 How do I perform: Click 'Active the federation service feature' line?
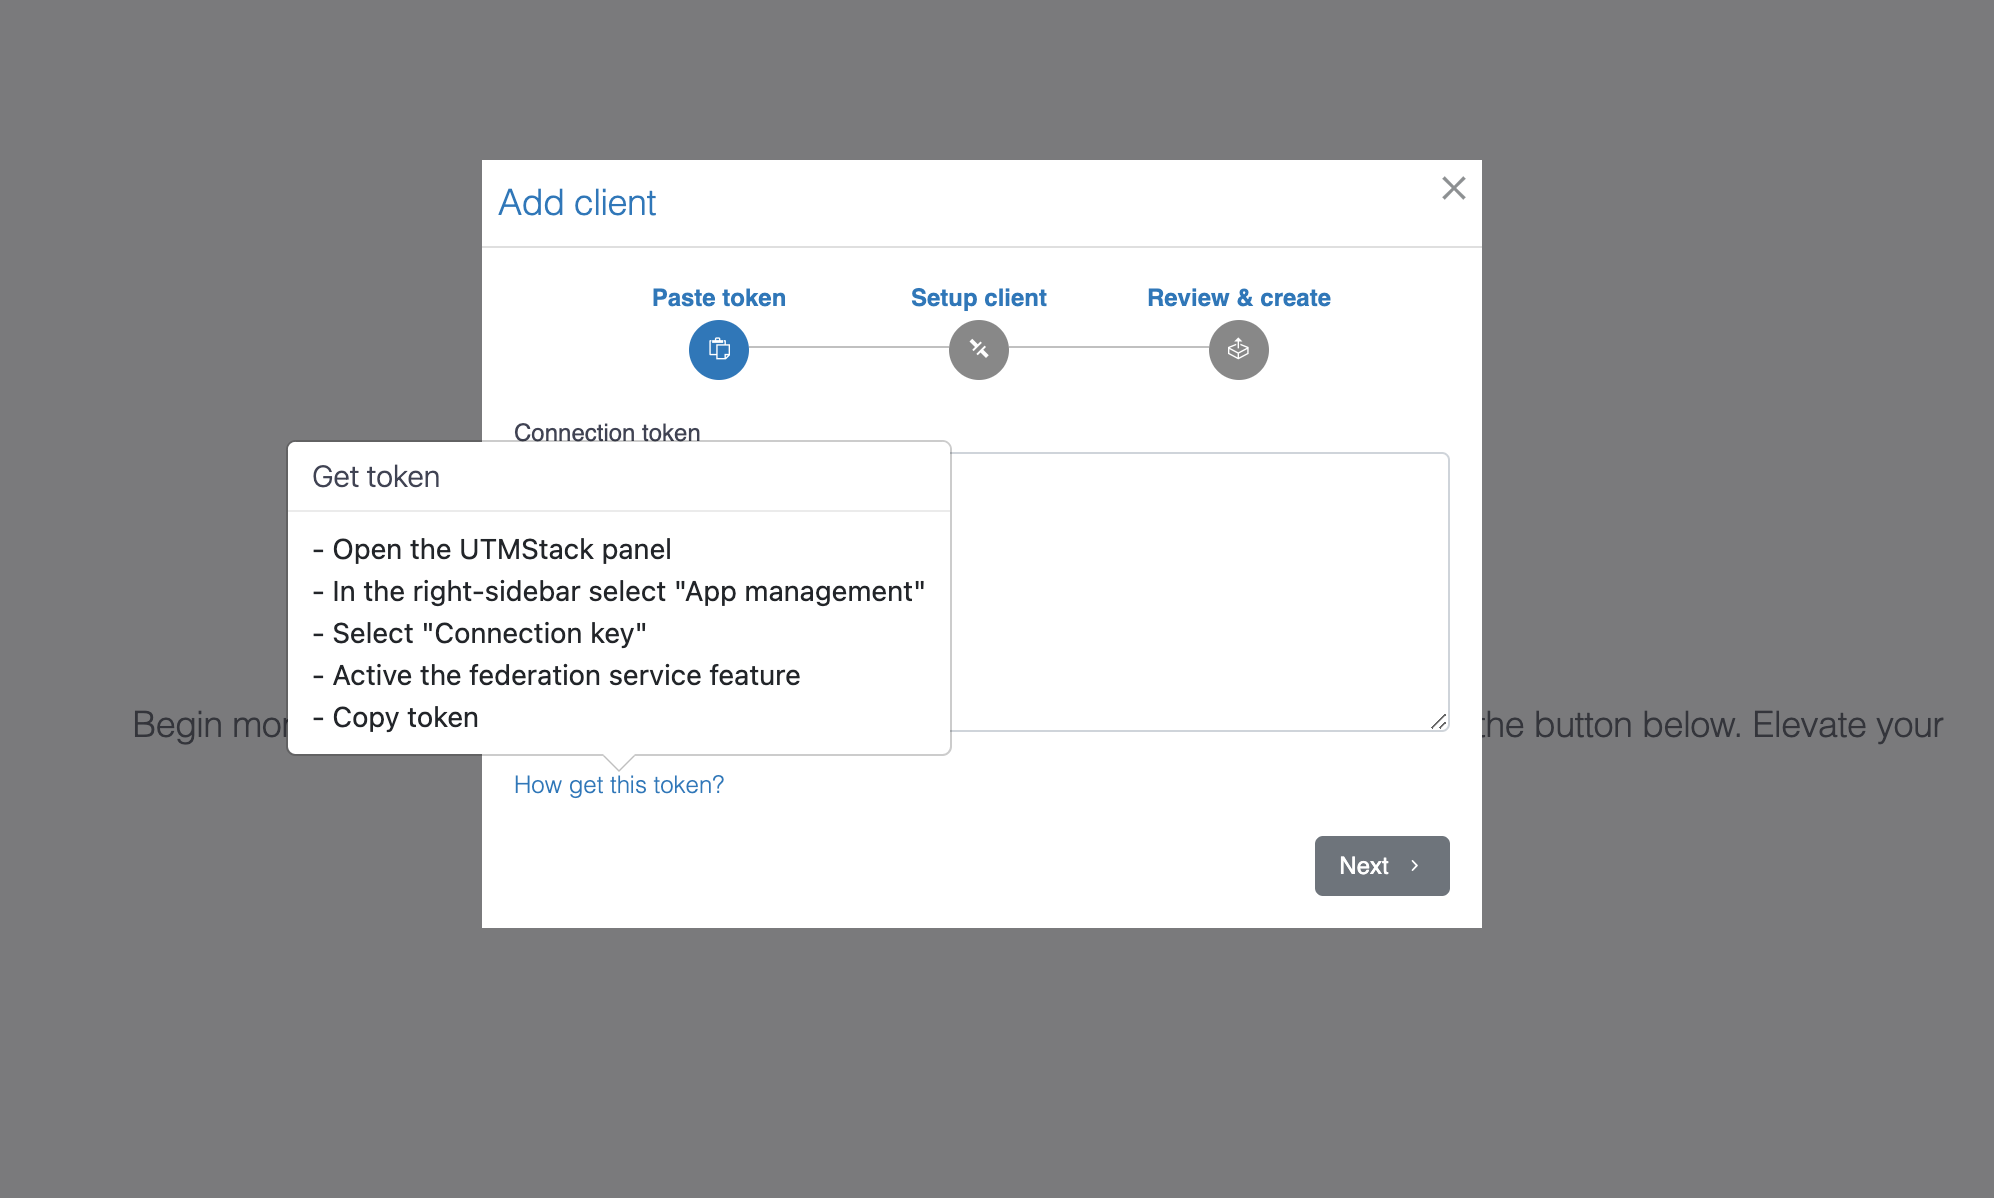tap(556, 675)
